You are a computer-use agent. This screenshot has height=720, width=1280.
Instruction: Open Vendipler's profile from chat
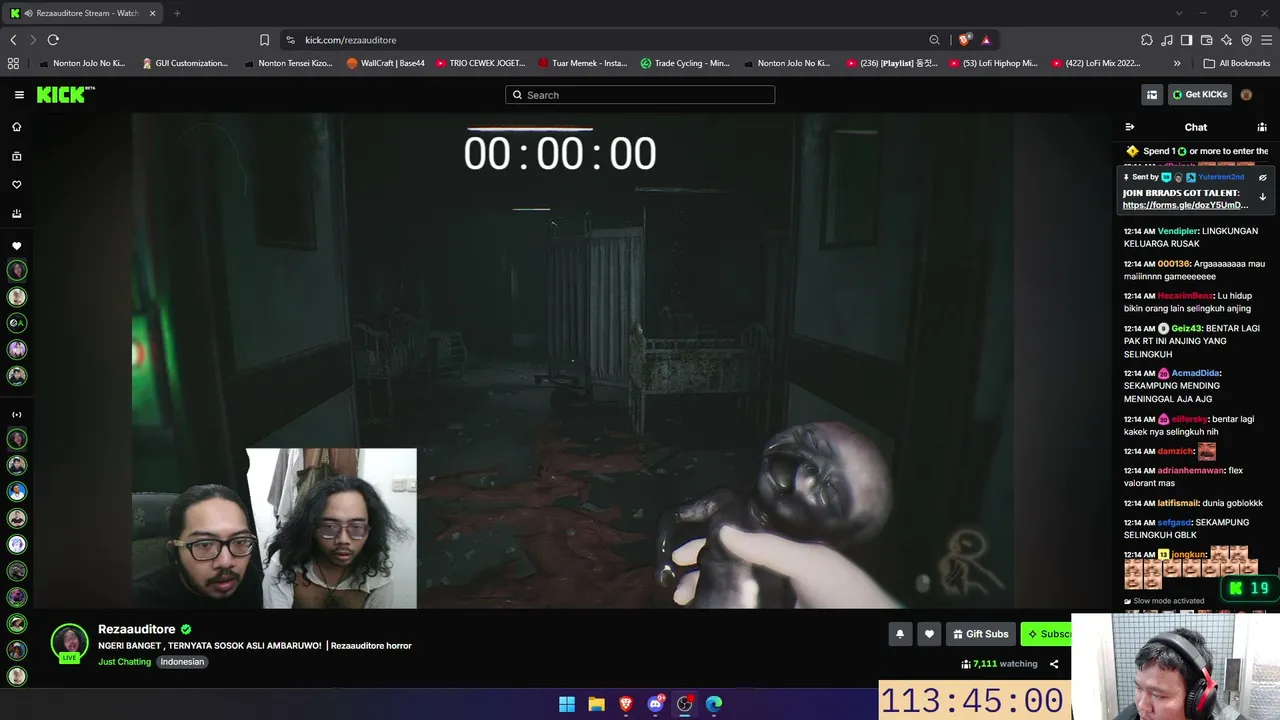[1178, 232]
